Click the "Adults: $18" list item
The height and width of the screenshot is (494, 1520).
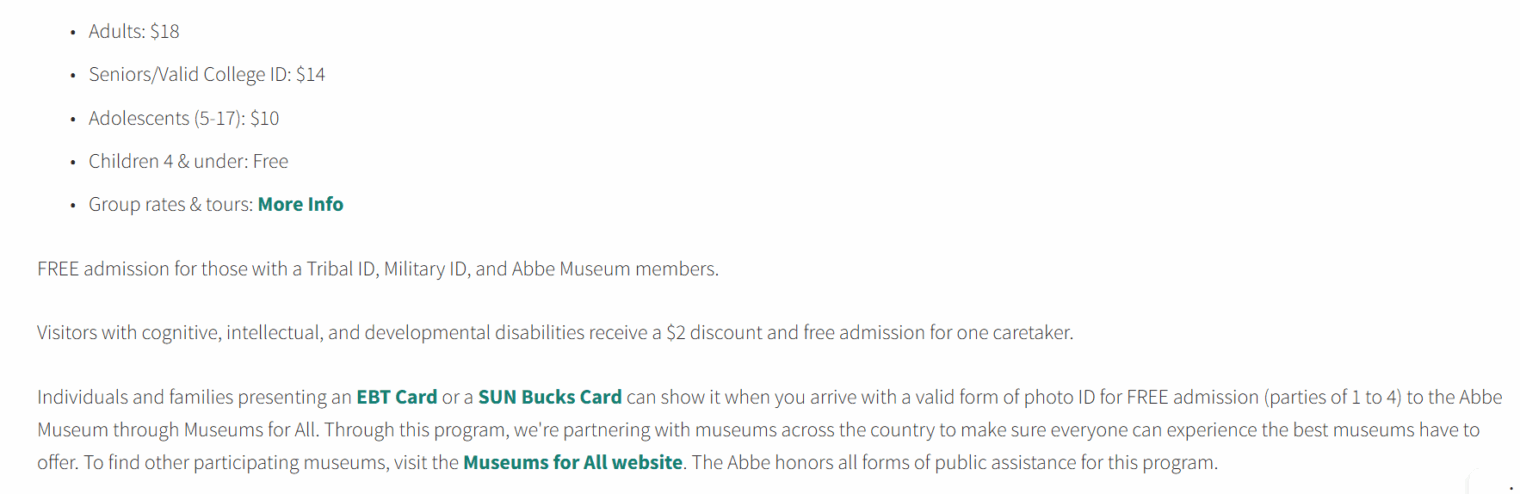point(134,31)
